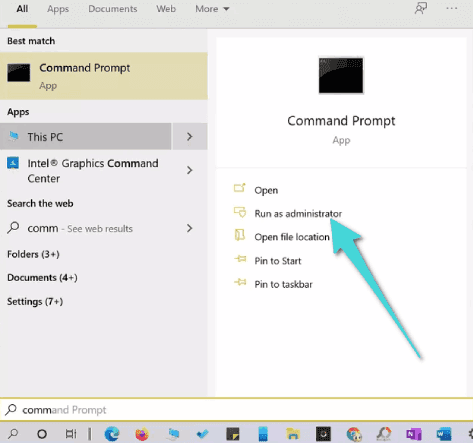Screen dimensions: 473x443
Task: Select Pin to taskbar
Action: click(283, 284)
